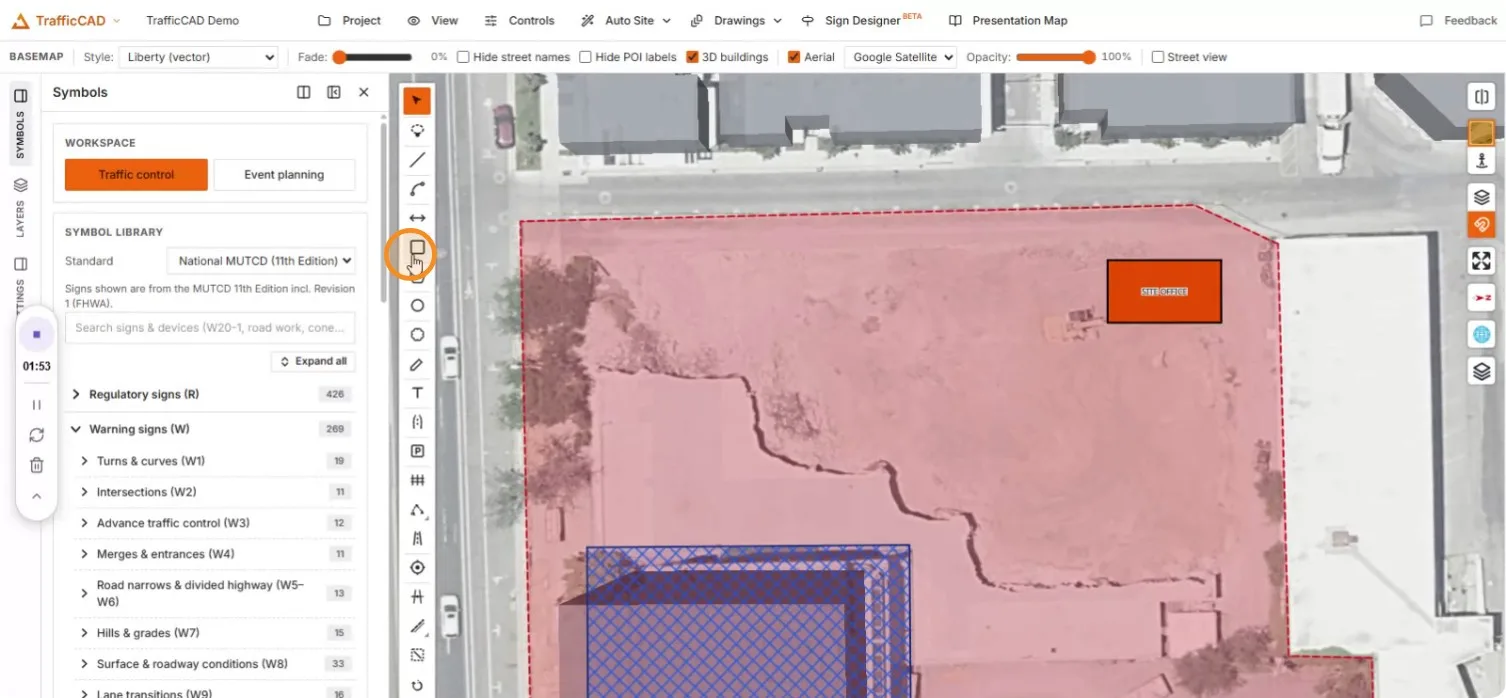The width and height of the screenshot is (1506, 698).
Task: Click the parking P symbol tool
Action: tap(417, 451)
